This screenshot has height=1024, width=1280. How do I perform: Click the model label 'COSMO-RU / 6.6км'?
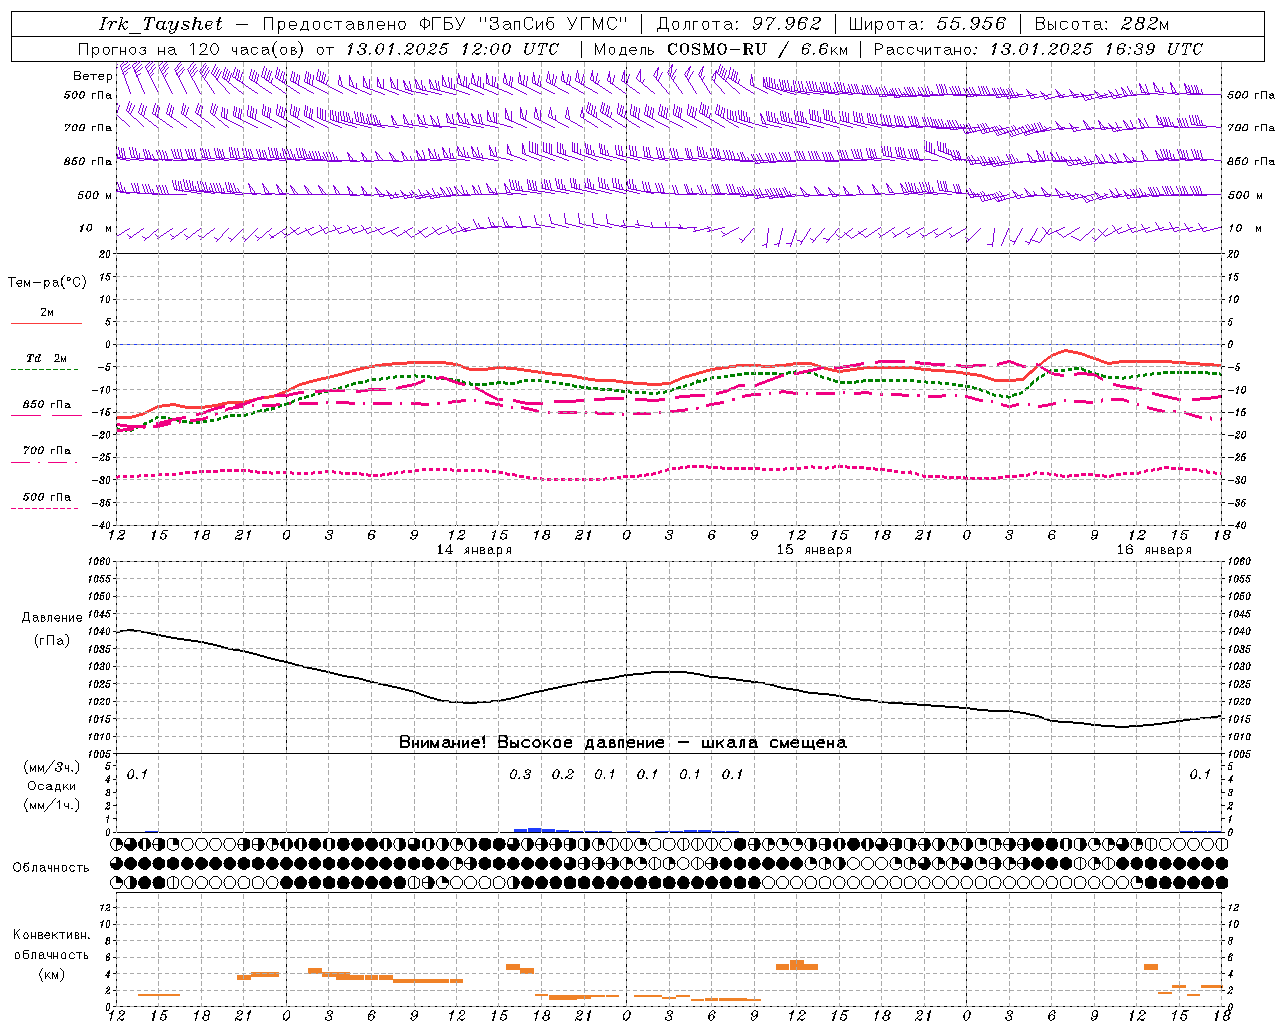(x=757, y=49)
